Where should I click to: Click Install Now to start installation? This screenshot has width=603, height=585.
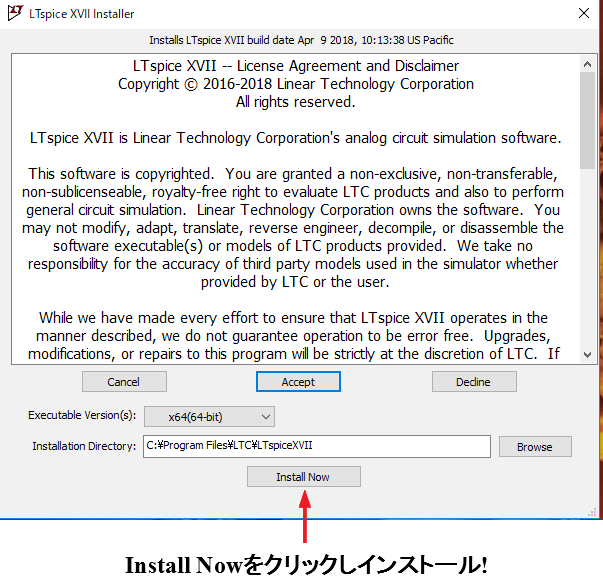point(304,477)
